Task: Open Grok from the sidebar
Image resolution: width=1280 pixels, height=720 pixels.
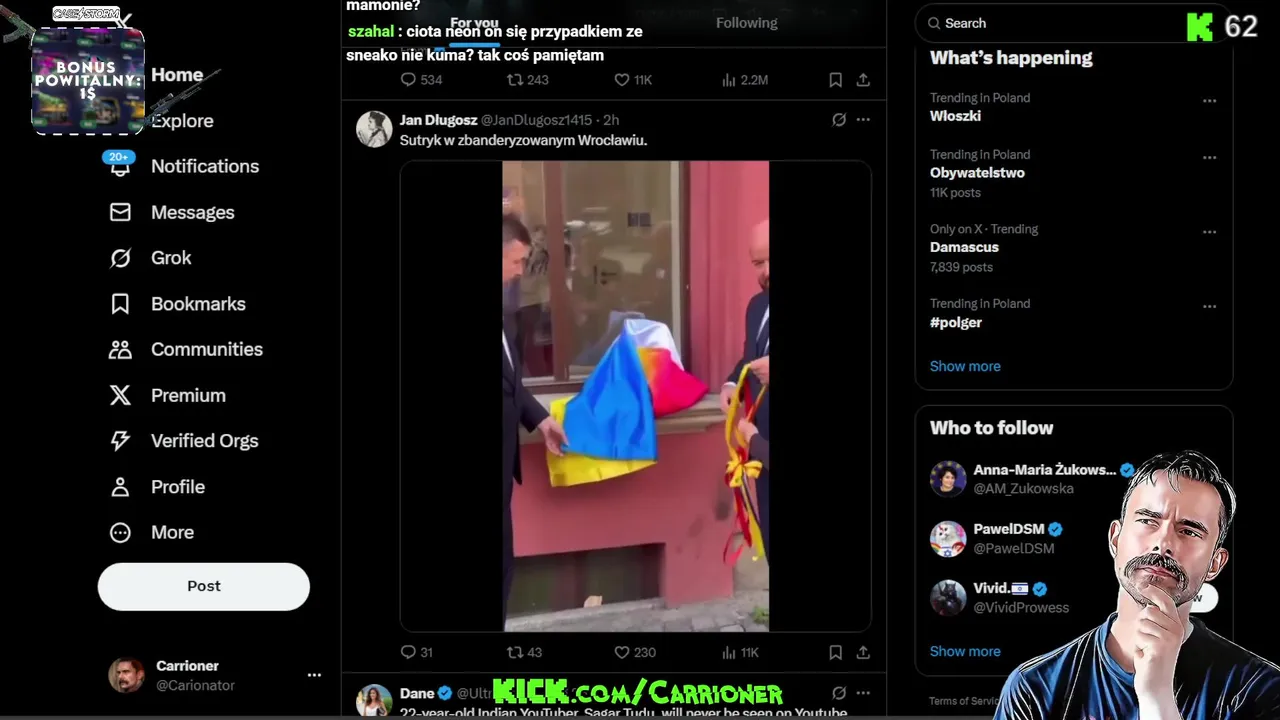Action: click(x=150, y=258)
